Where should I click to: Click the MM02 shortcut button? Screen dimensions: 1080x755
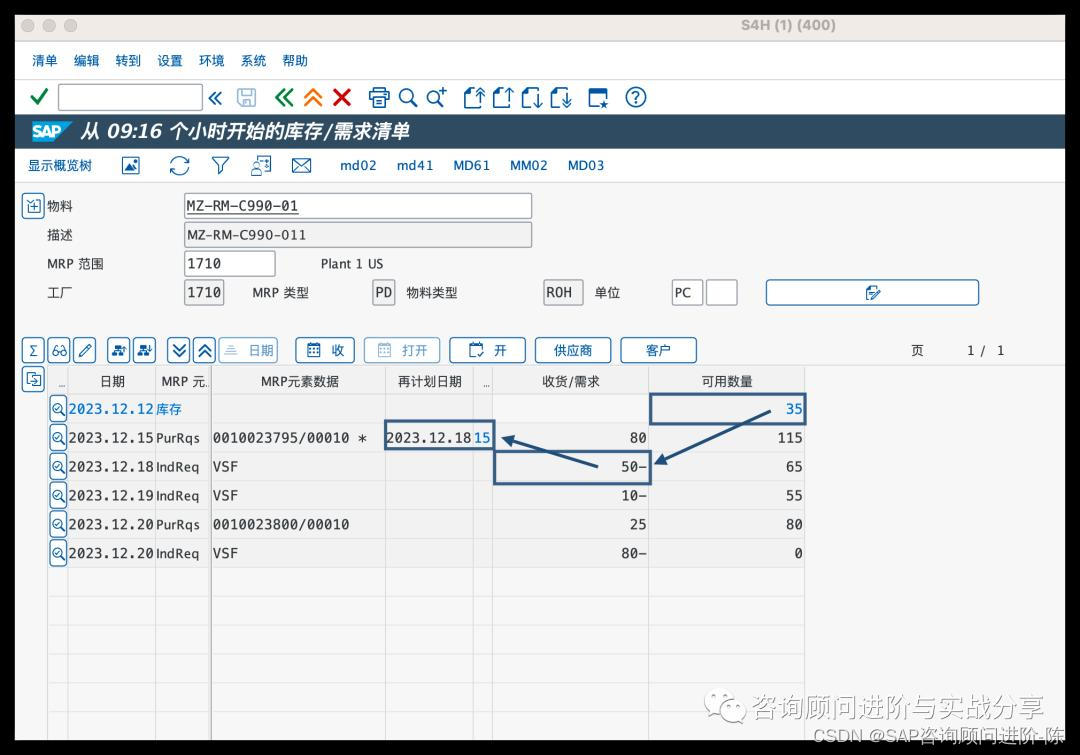(x=528, y=165)
